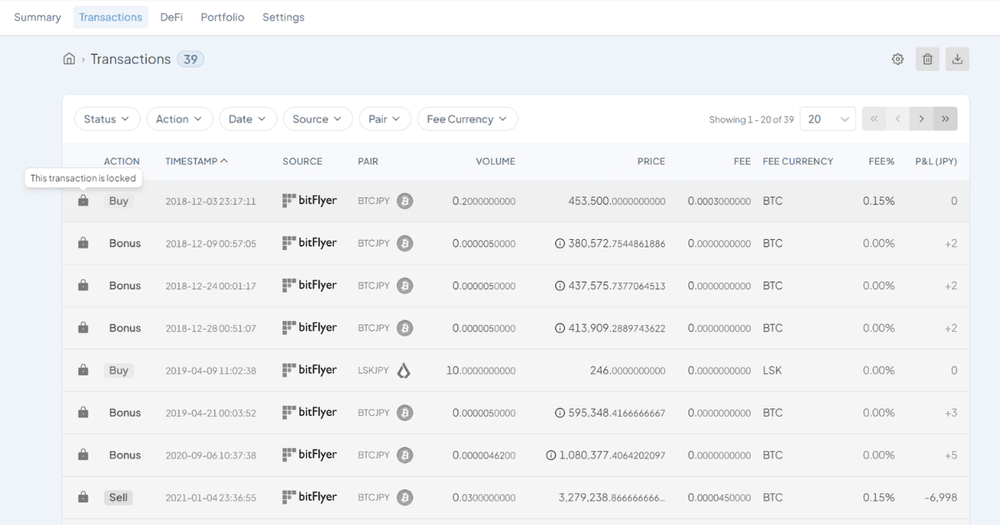Click Bitcoin coin icon in 2018-12-03 row

pos(404,201)
